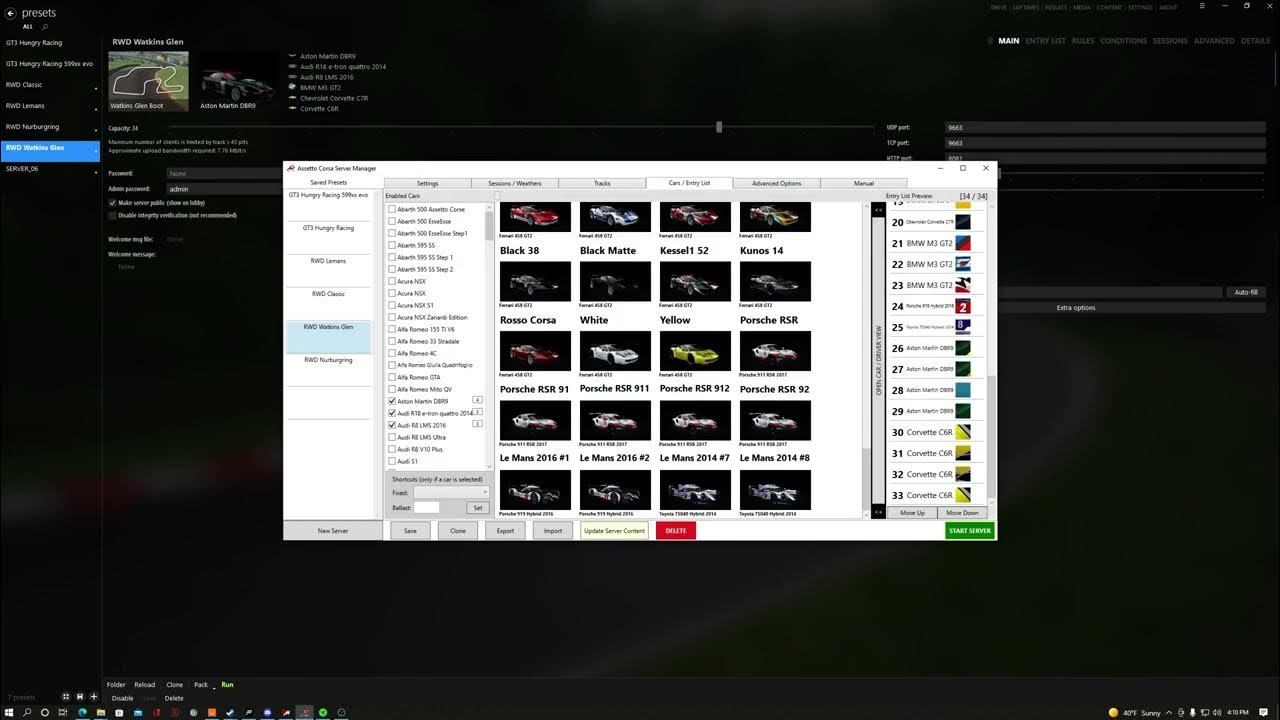Uncheck Audi R18 e-tron quattro 2014 checkbox

coord(392,413)
